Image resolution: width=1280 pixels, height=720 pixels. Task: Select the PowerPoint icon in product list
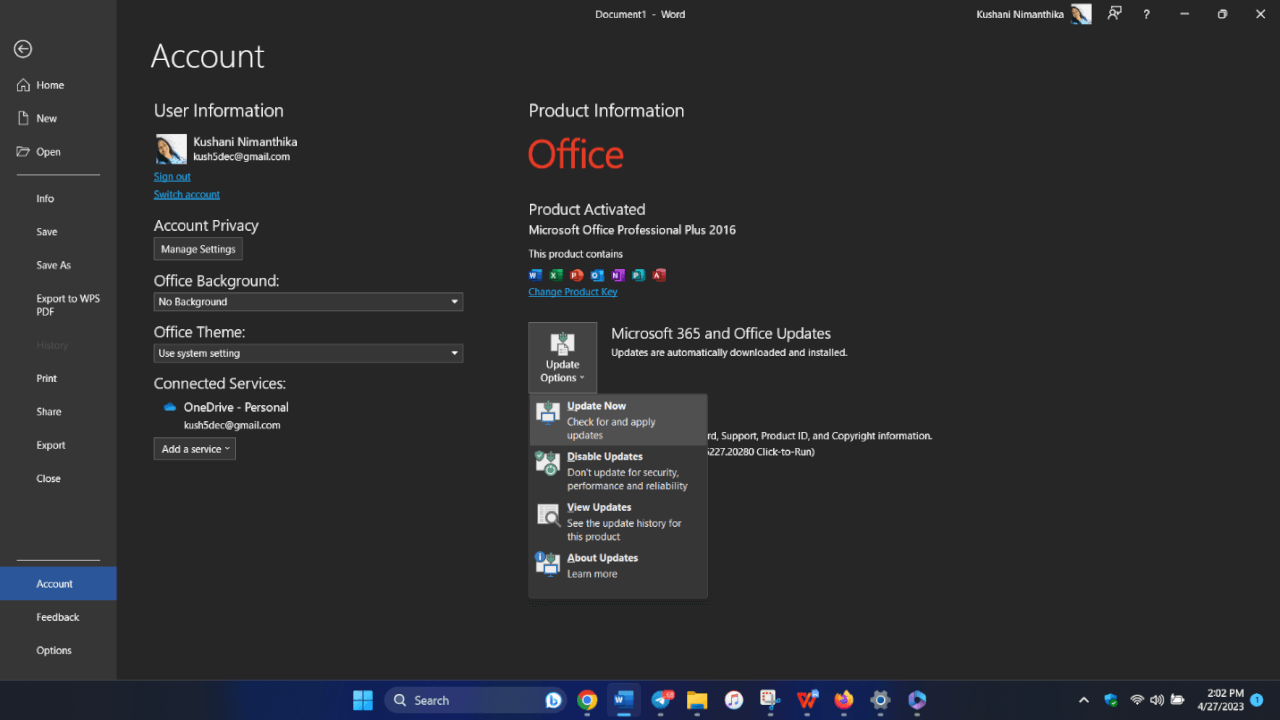point(577,274)
